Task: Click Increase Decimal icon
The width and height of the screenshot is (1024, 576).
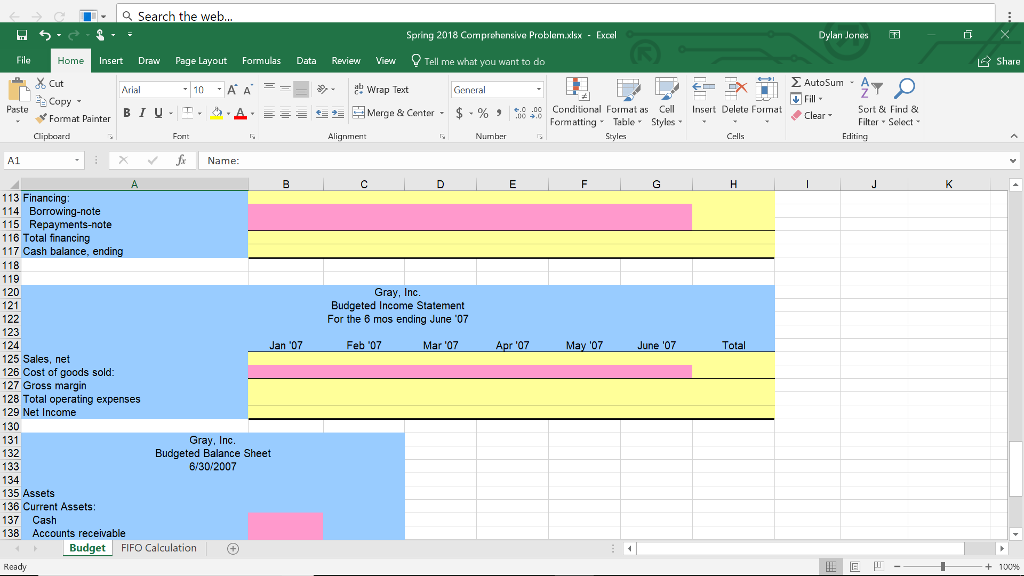Action: [x=520, y=113]
